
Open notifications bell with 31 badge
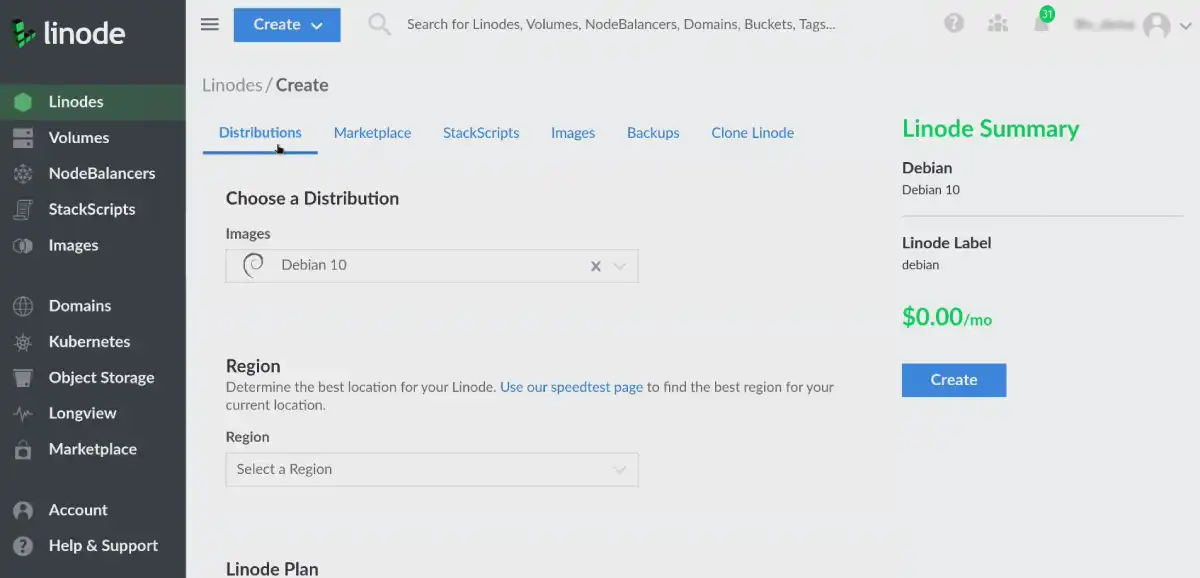(1042, 22)
